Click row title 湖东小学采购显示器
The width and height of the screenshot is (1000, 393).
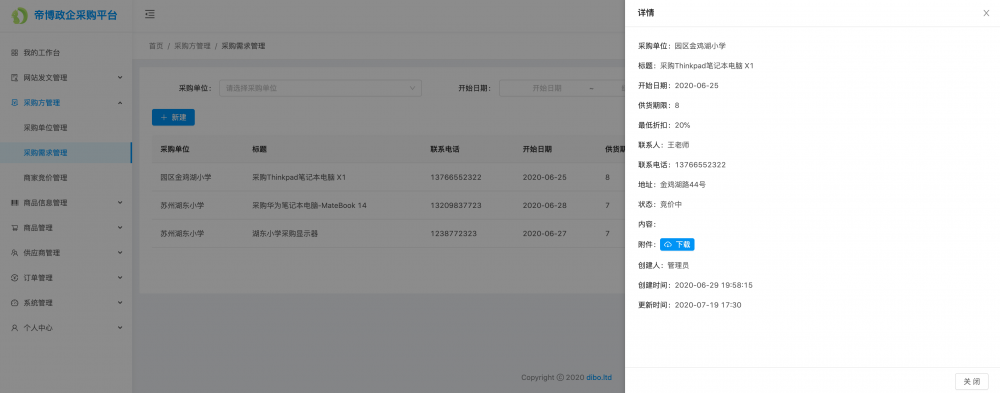pyautogui.click(x=285, y=234)
